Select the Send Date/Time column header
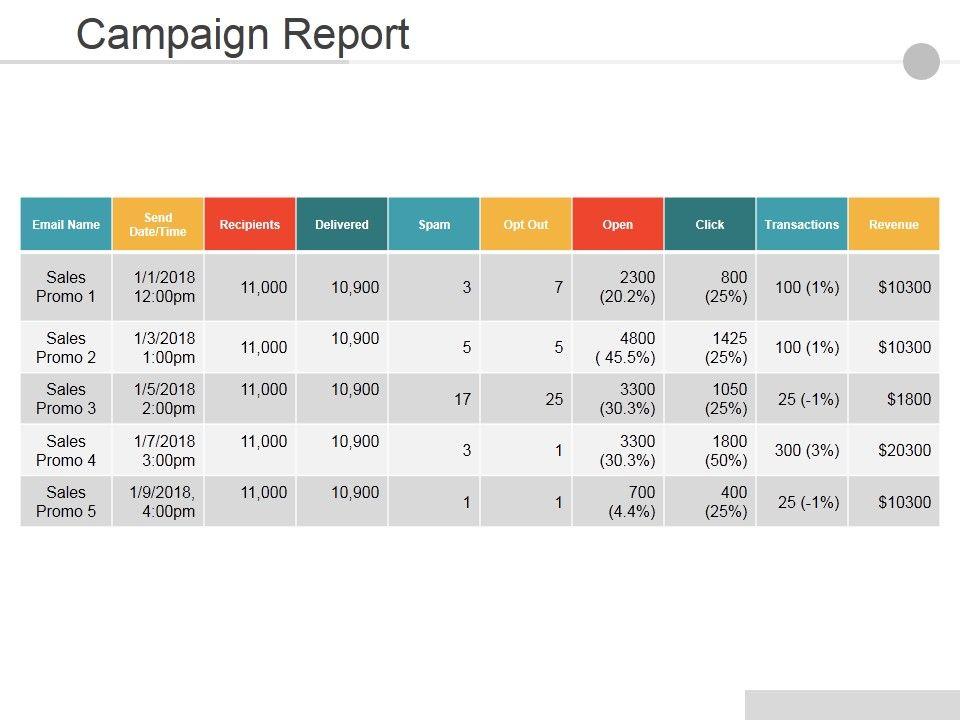The height and width of the screenshot is (720, 960). point(158,224)
